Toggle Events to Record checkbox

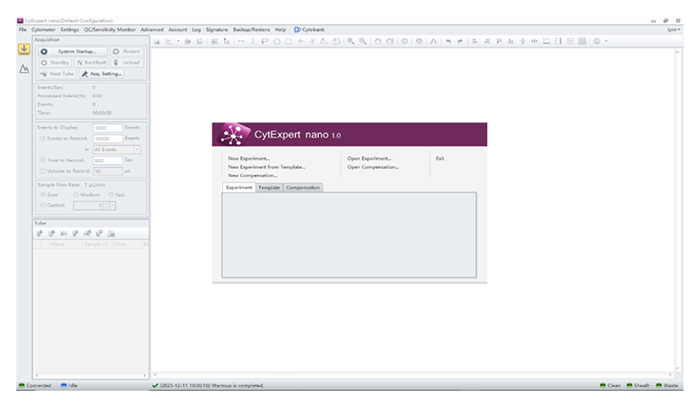coord(43,138)
